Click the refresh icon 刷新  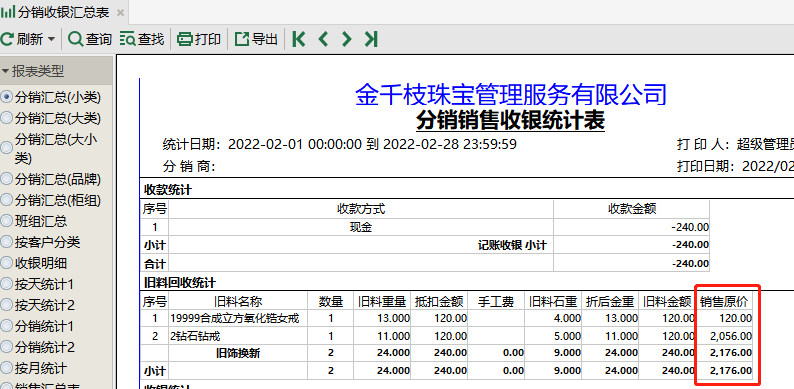(7, 39)
